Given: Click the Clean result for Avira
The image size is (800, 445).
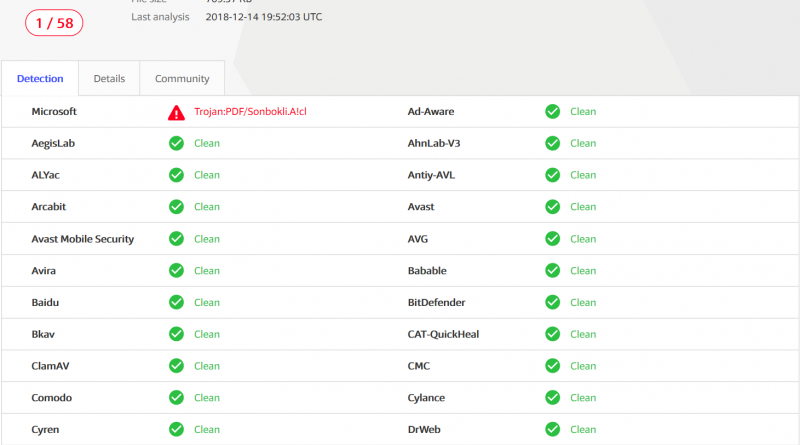Looking at the screenshot, I should click(x=207, y=270).
